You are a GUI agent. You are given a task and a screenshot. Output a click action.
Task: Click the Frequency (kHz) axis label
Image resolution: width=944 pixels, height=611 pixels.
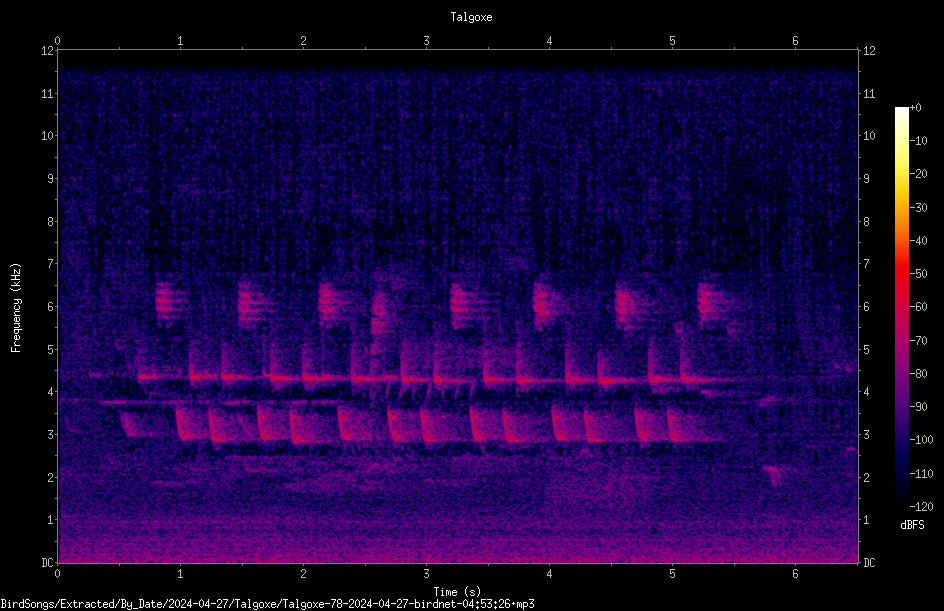16,308
